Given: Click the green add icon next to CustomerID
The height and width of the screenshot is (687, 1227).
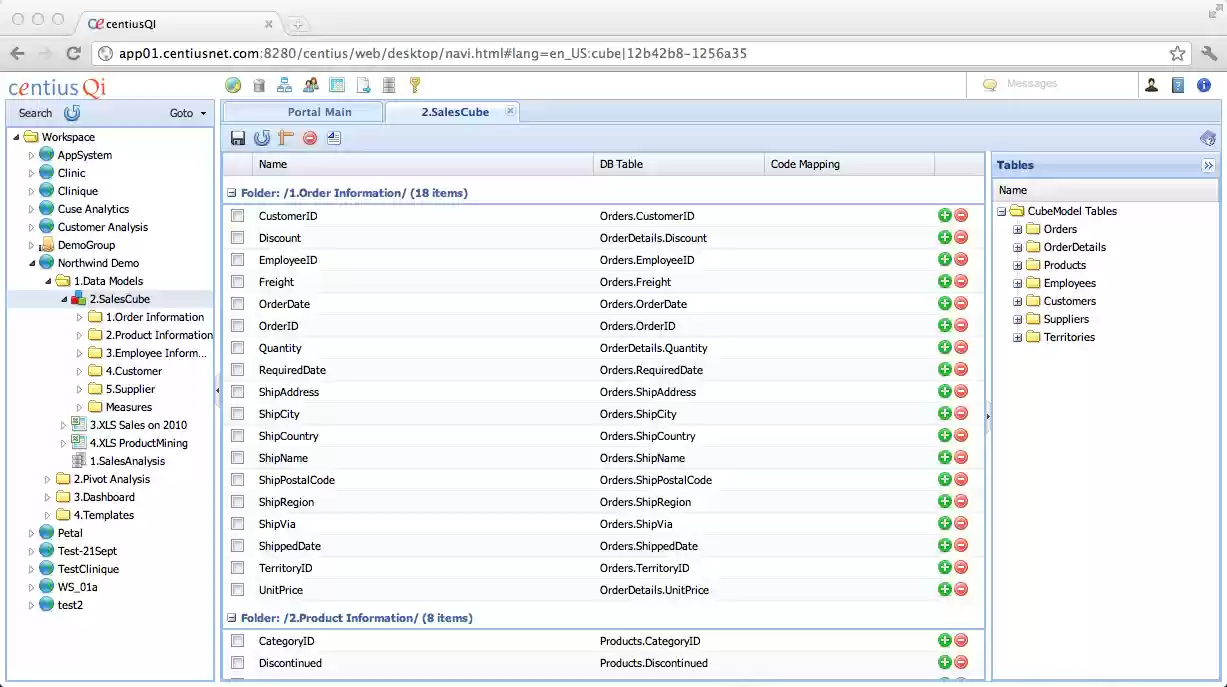Looking at the screenshot, I should [x=944, y=215].
